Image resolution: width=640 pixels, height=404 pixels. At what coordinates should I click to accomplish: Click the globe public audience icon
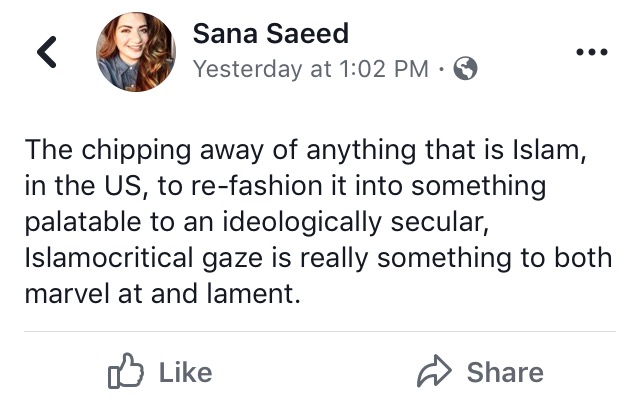point(465,69)
